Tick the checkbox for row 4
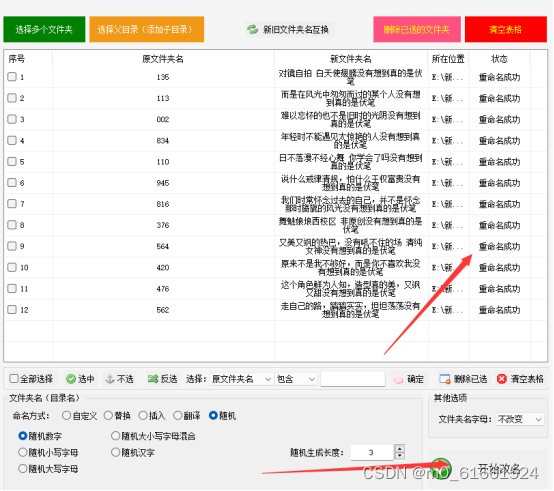Screen dimensions: 554x491 click(x=12, y=140)
